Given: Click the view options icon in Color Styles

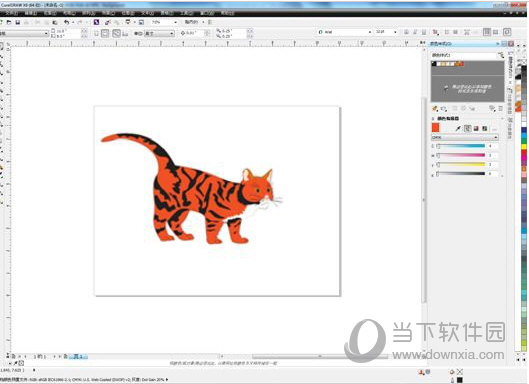Looking at the screenshot, I should pos(492,108).
